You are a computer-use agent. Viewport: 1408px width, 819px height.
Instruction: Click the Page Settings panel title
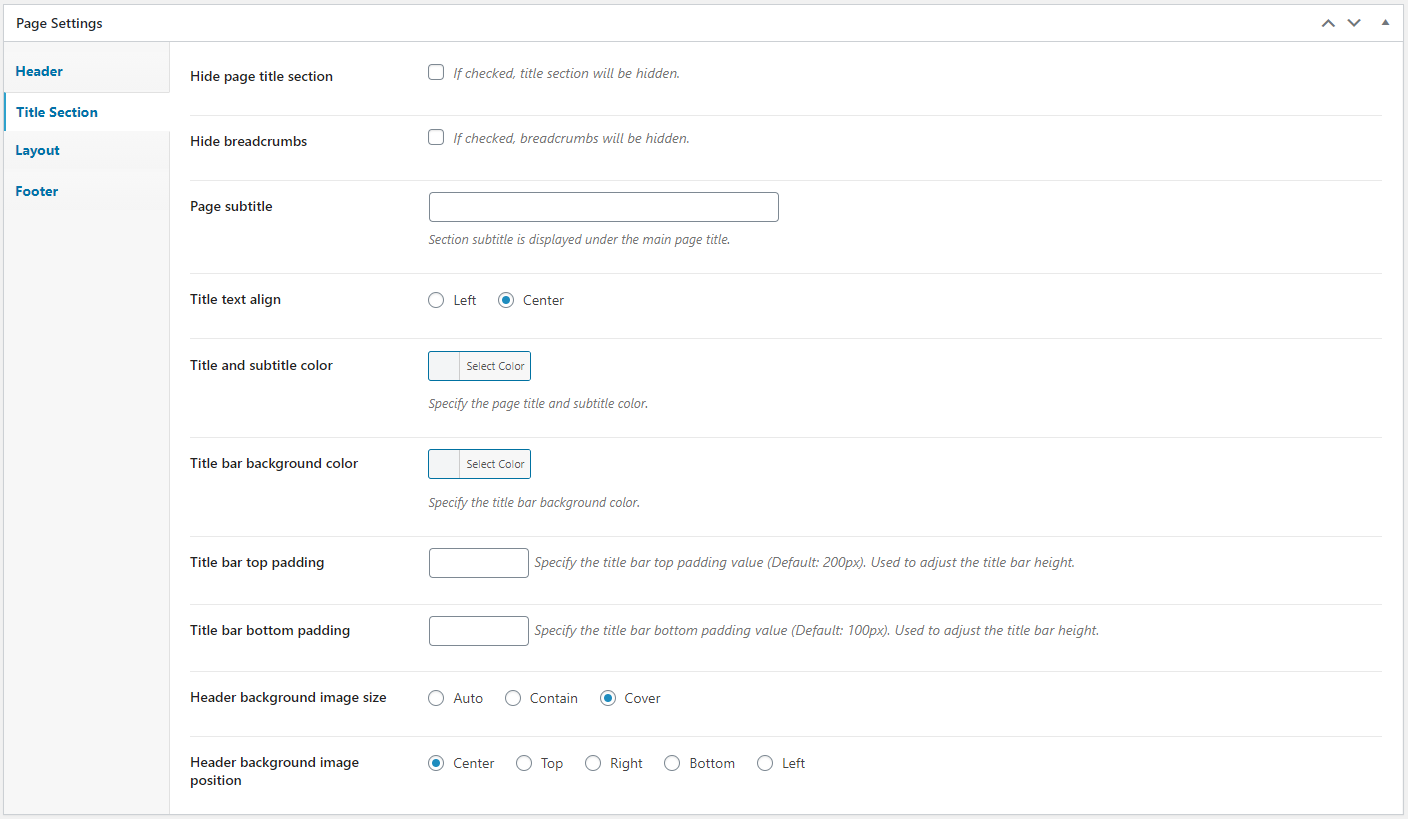coord(59,23)
